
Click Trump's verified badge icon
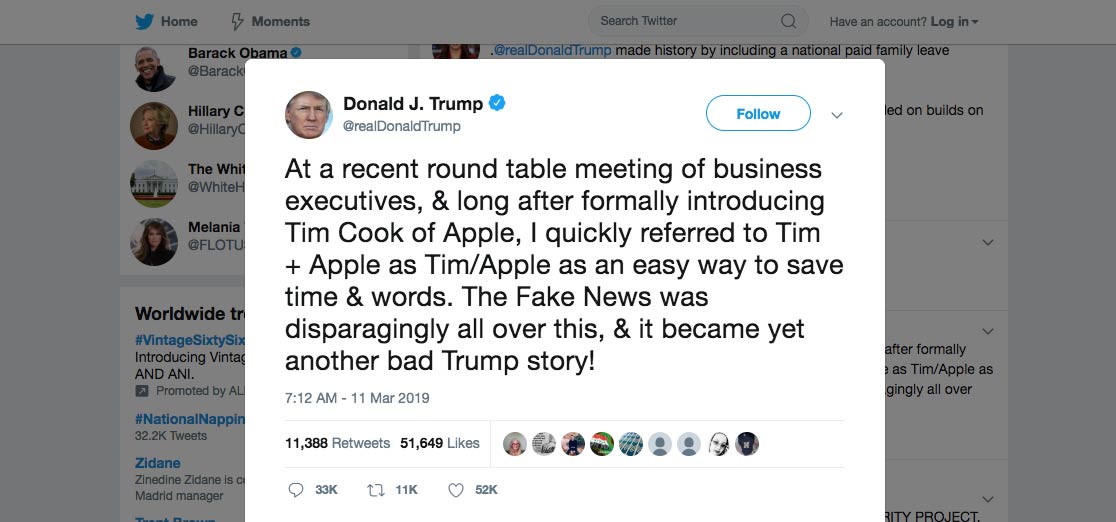(x=497, y=104)
